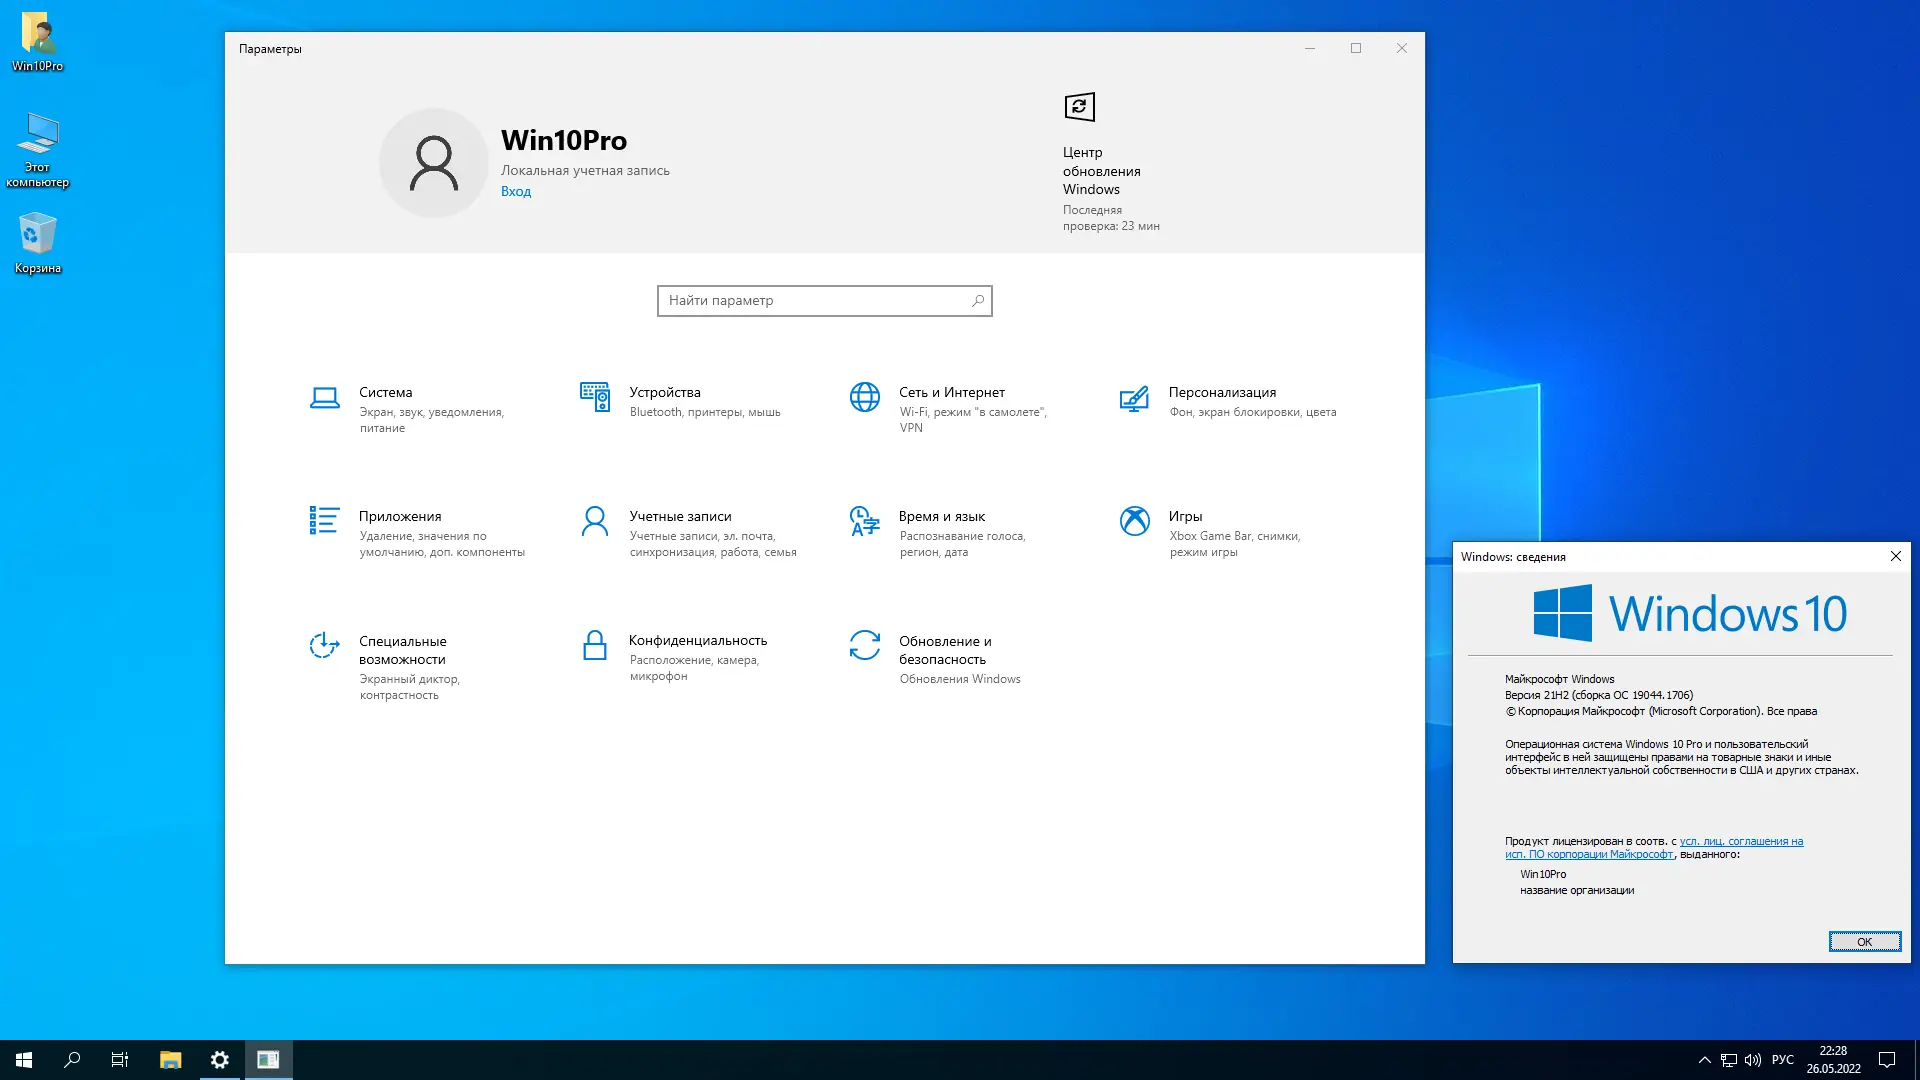
Task: Open the Microsoft license agreement link
Action: click(1741, 842)
